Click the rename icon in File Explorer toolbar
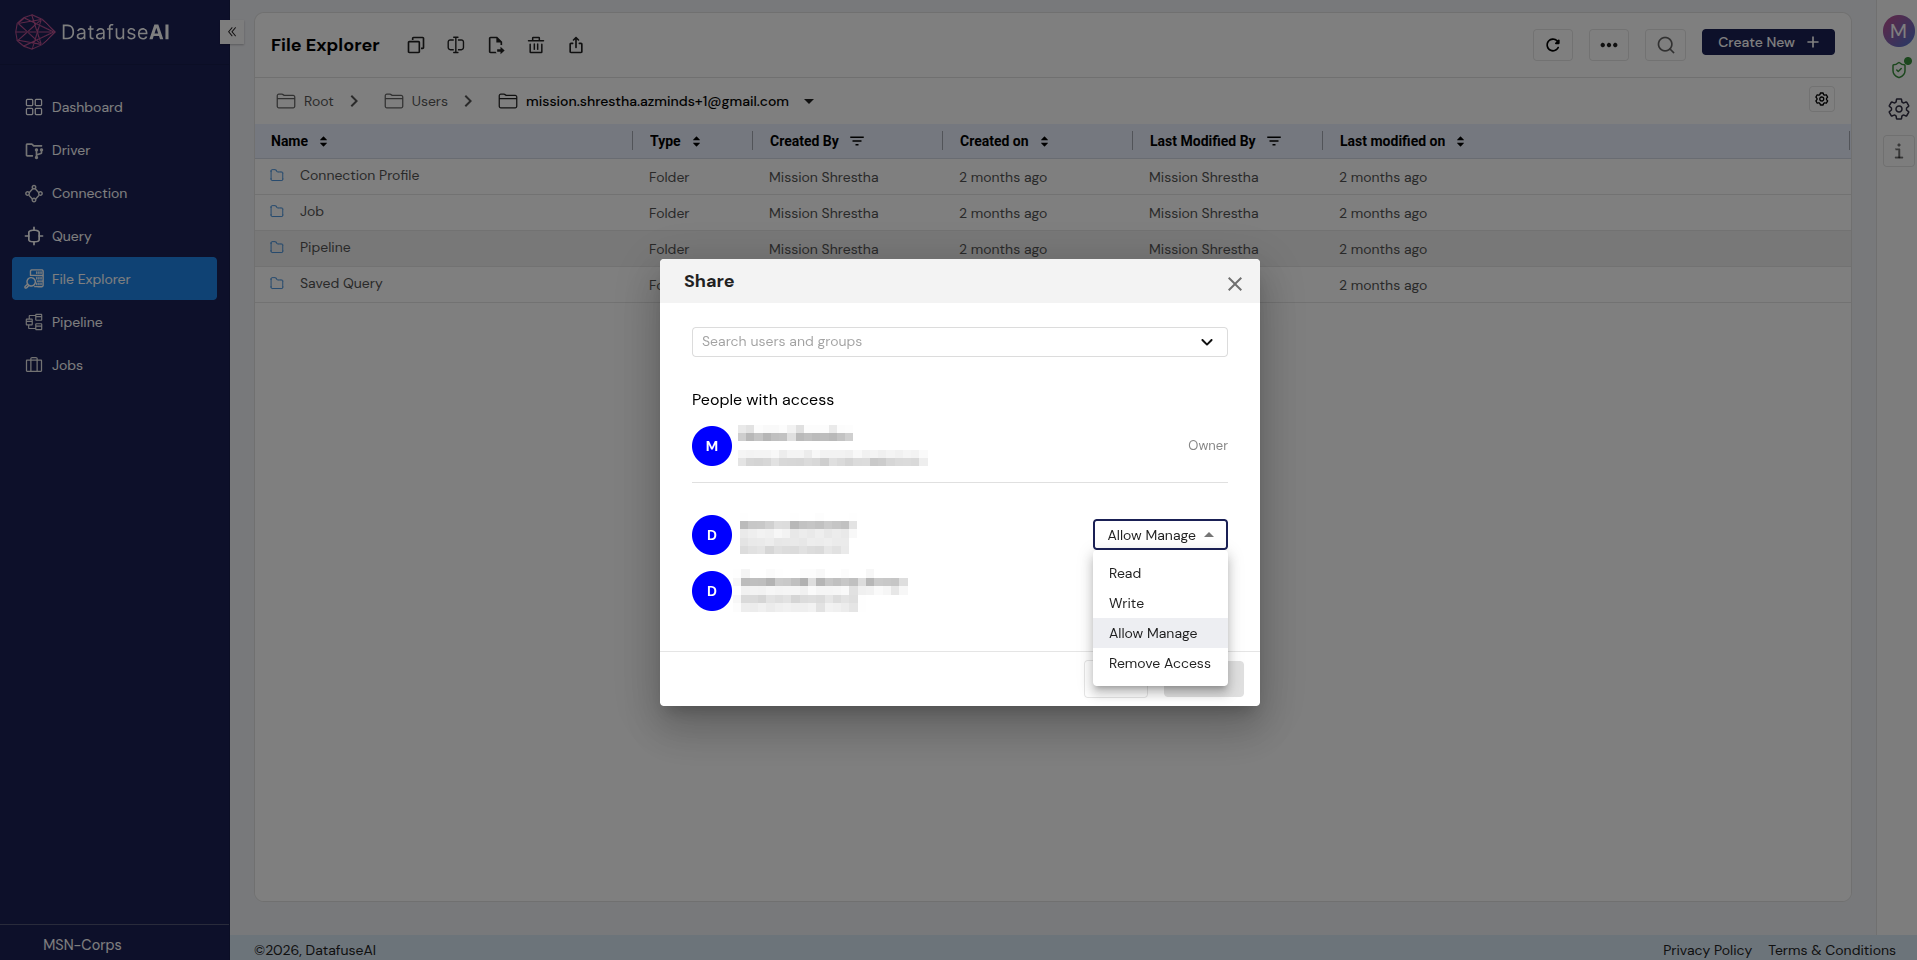 click(456, 45)
